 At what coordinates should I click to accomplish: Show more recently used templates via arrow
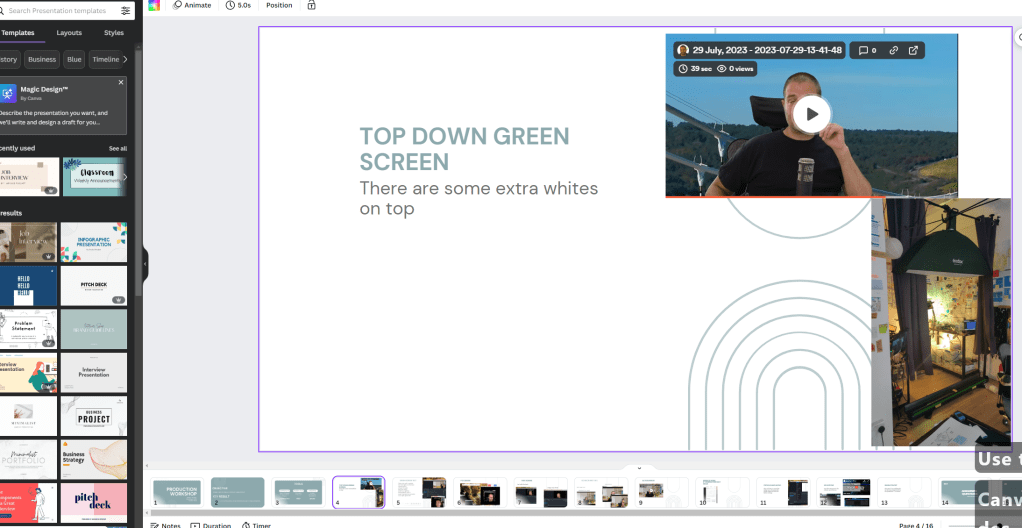pos(124,177)
